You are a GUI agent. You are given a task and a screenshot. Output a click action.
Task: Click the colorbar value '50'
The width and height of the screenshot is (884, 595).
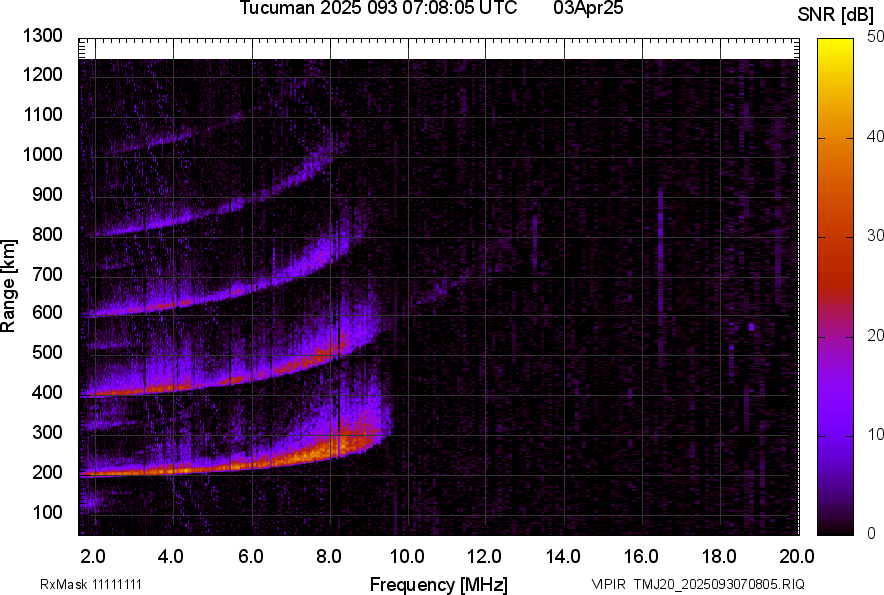[876, 37]
